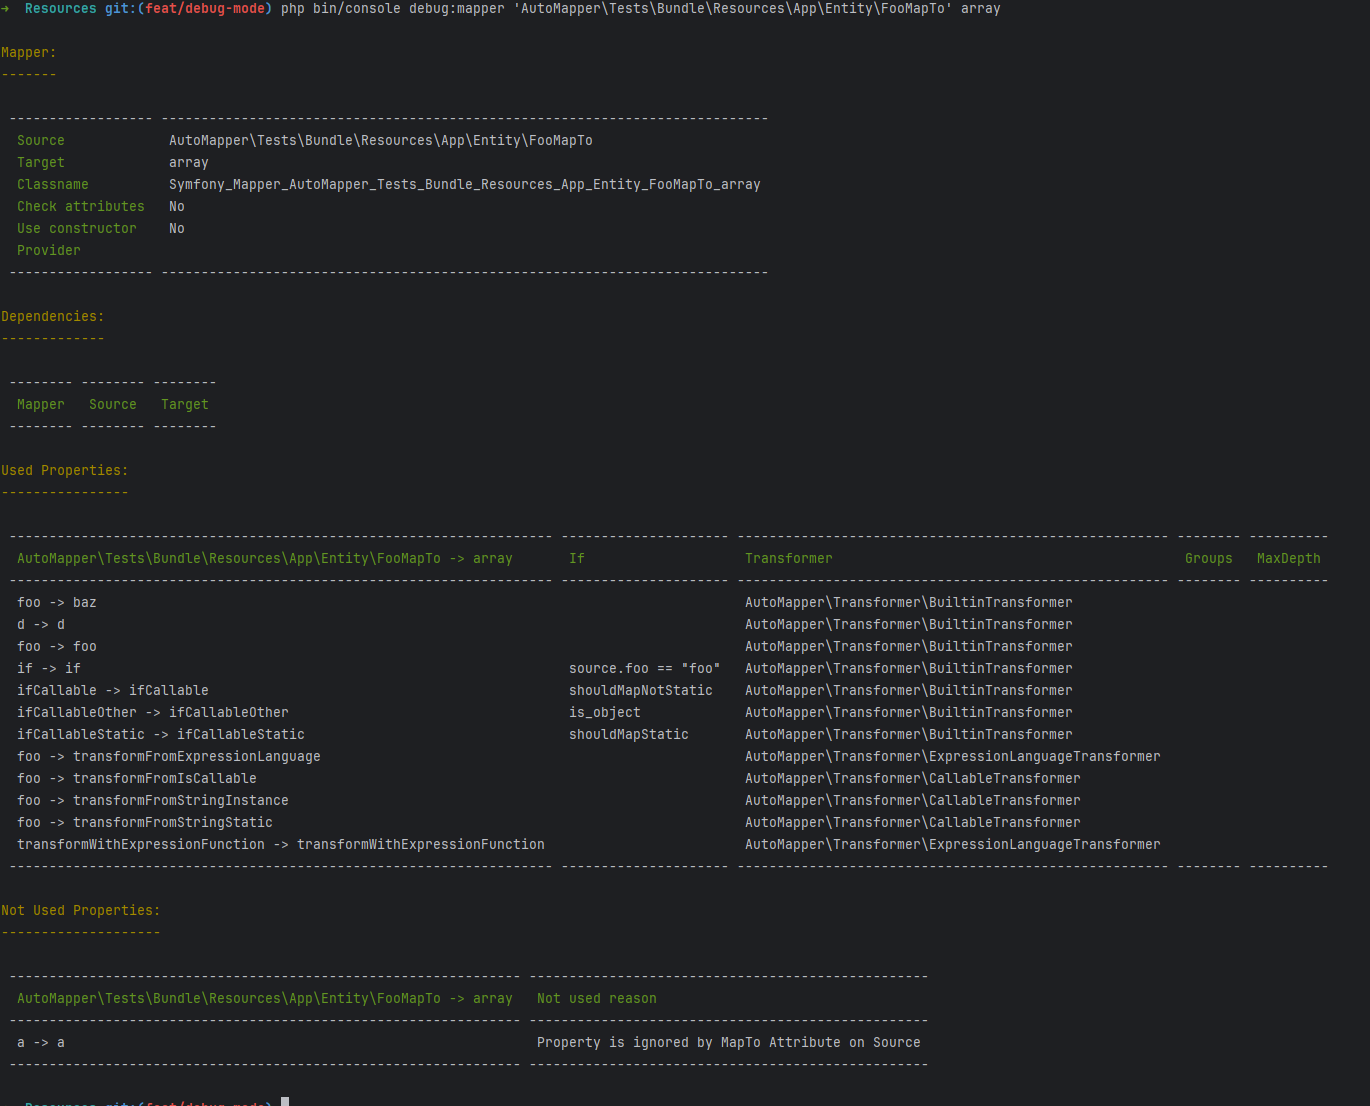Click the "Transformer" column header

coord(788,559)
